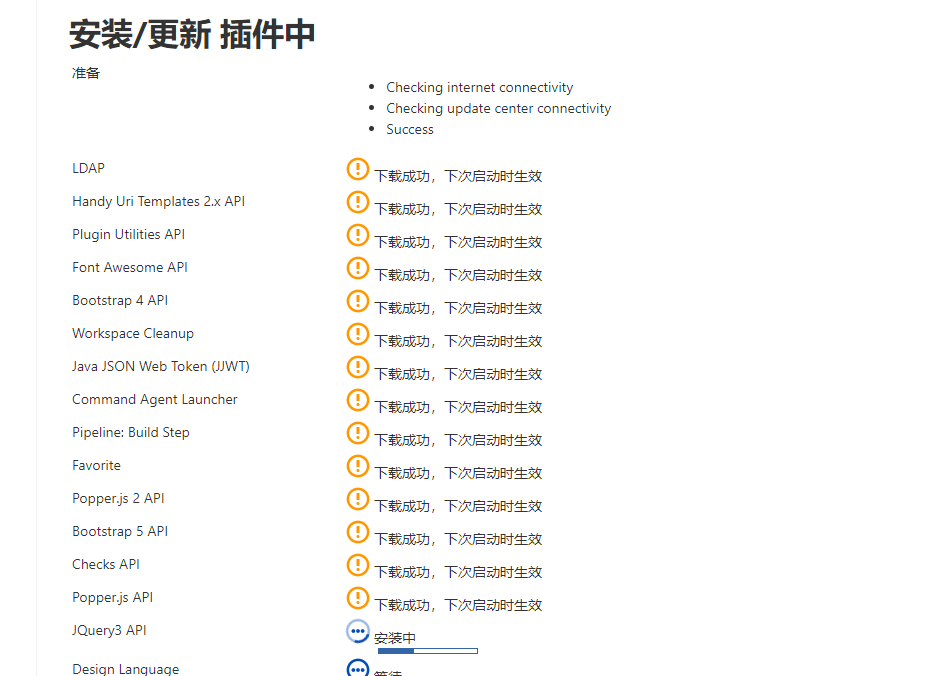This screenshot has width=933, height=676.
Task: Click the status icon beside Favorite plugin
Action: [358, 466]
